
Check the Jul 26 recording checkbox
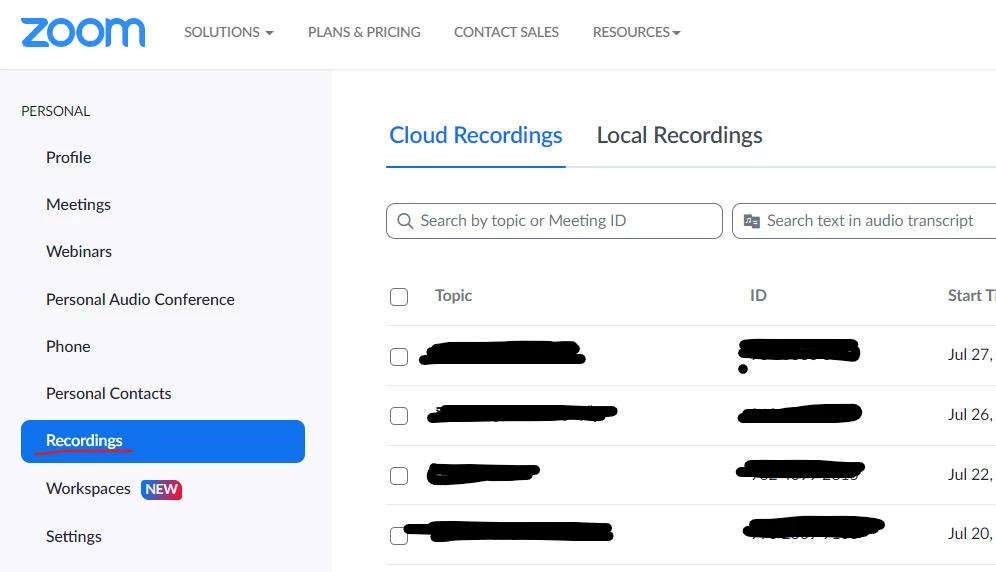[399, 416]
